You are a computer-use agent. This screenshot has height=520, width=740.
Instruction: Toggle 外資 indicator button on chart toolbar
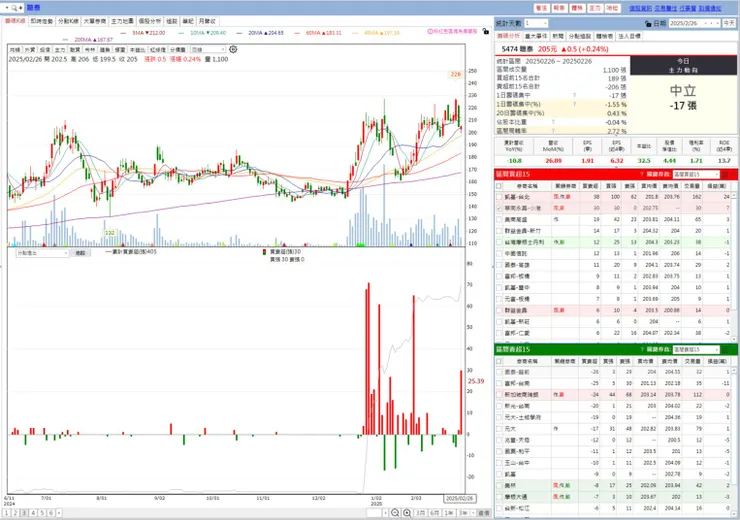pyautogui.click(x=30, y=50)
